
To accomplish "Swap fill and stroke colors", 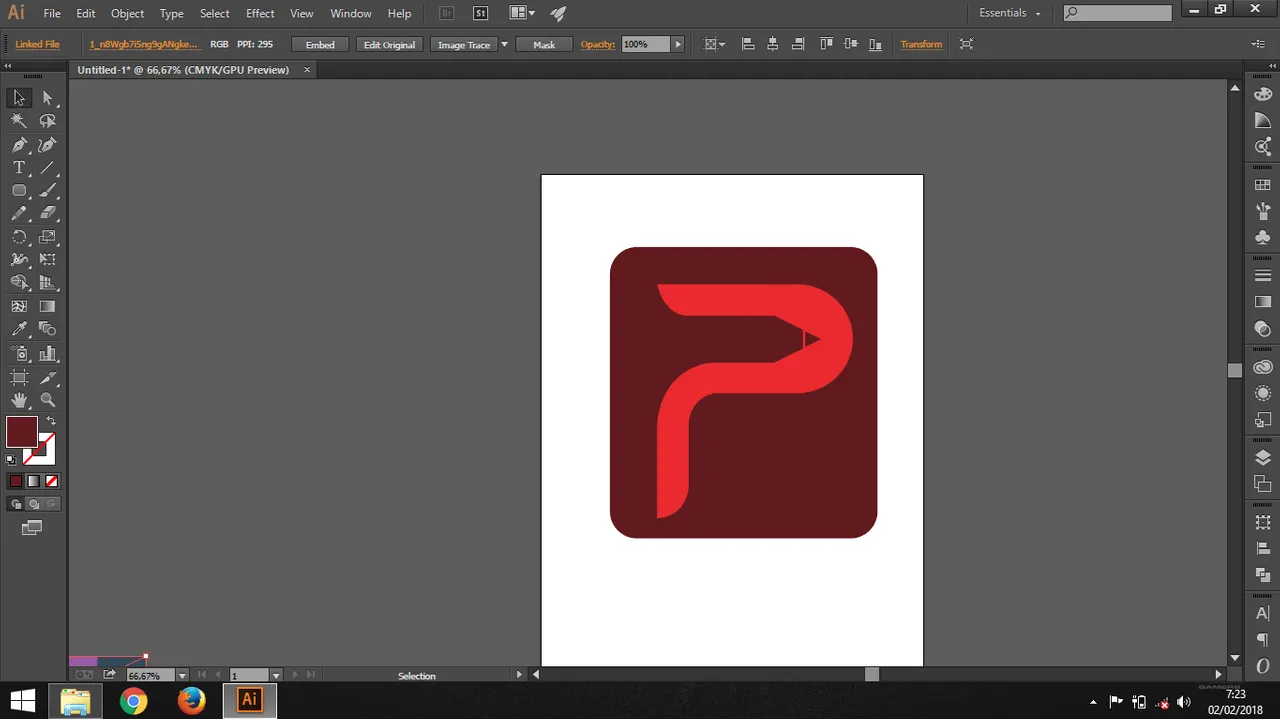I will pos(51,421).
